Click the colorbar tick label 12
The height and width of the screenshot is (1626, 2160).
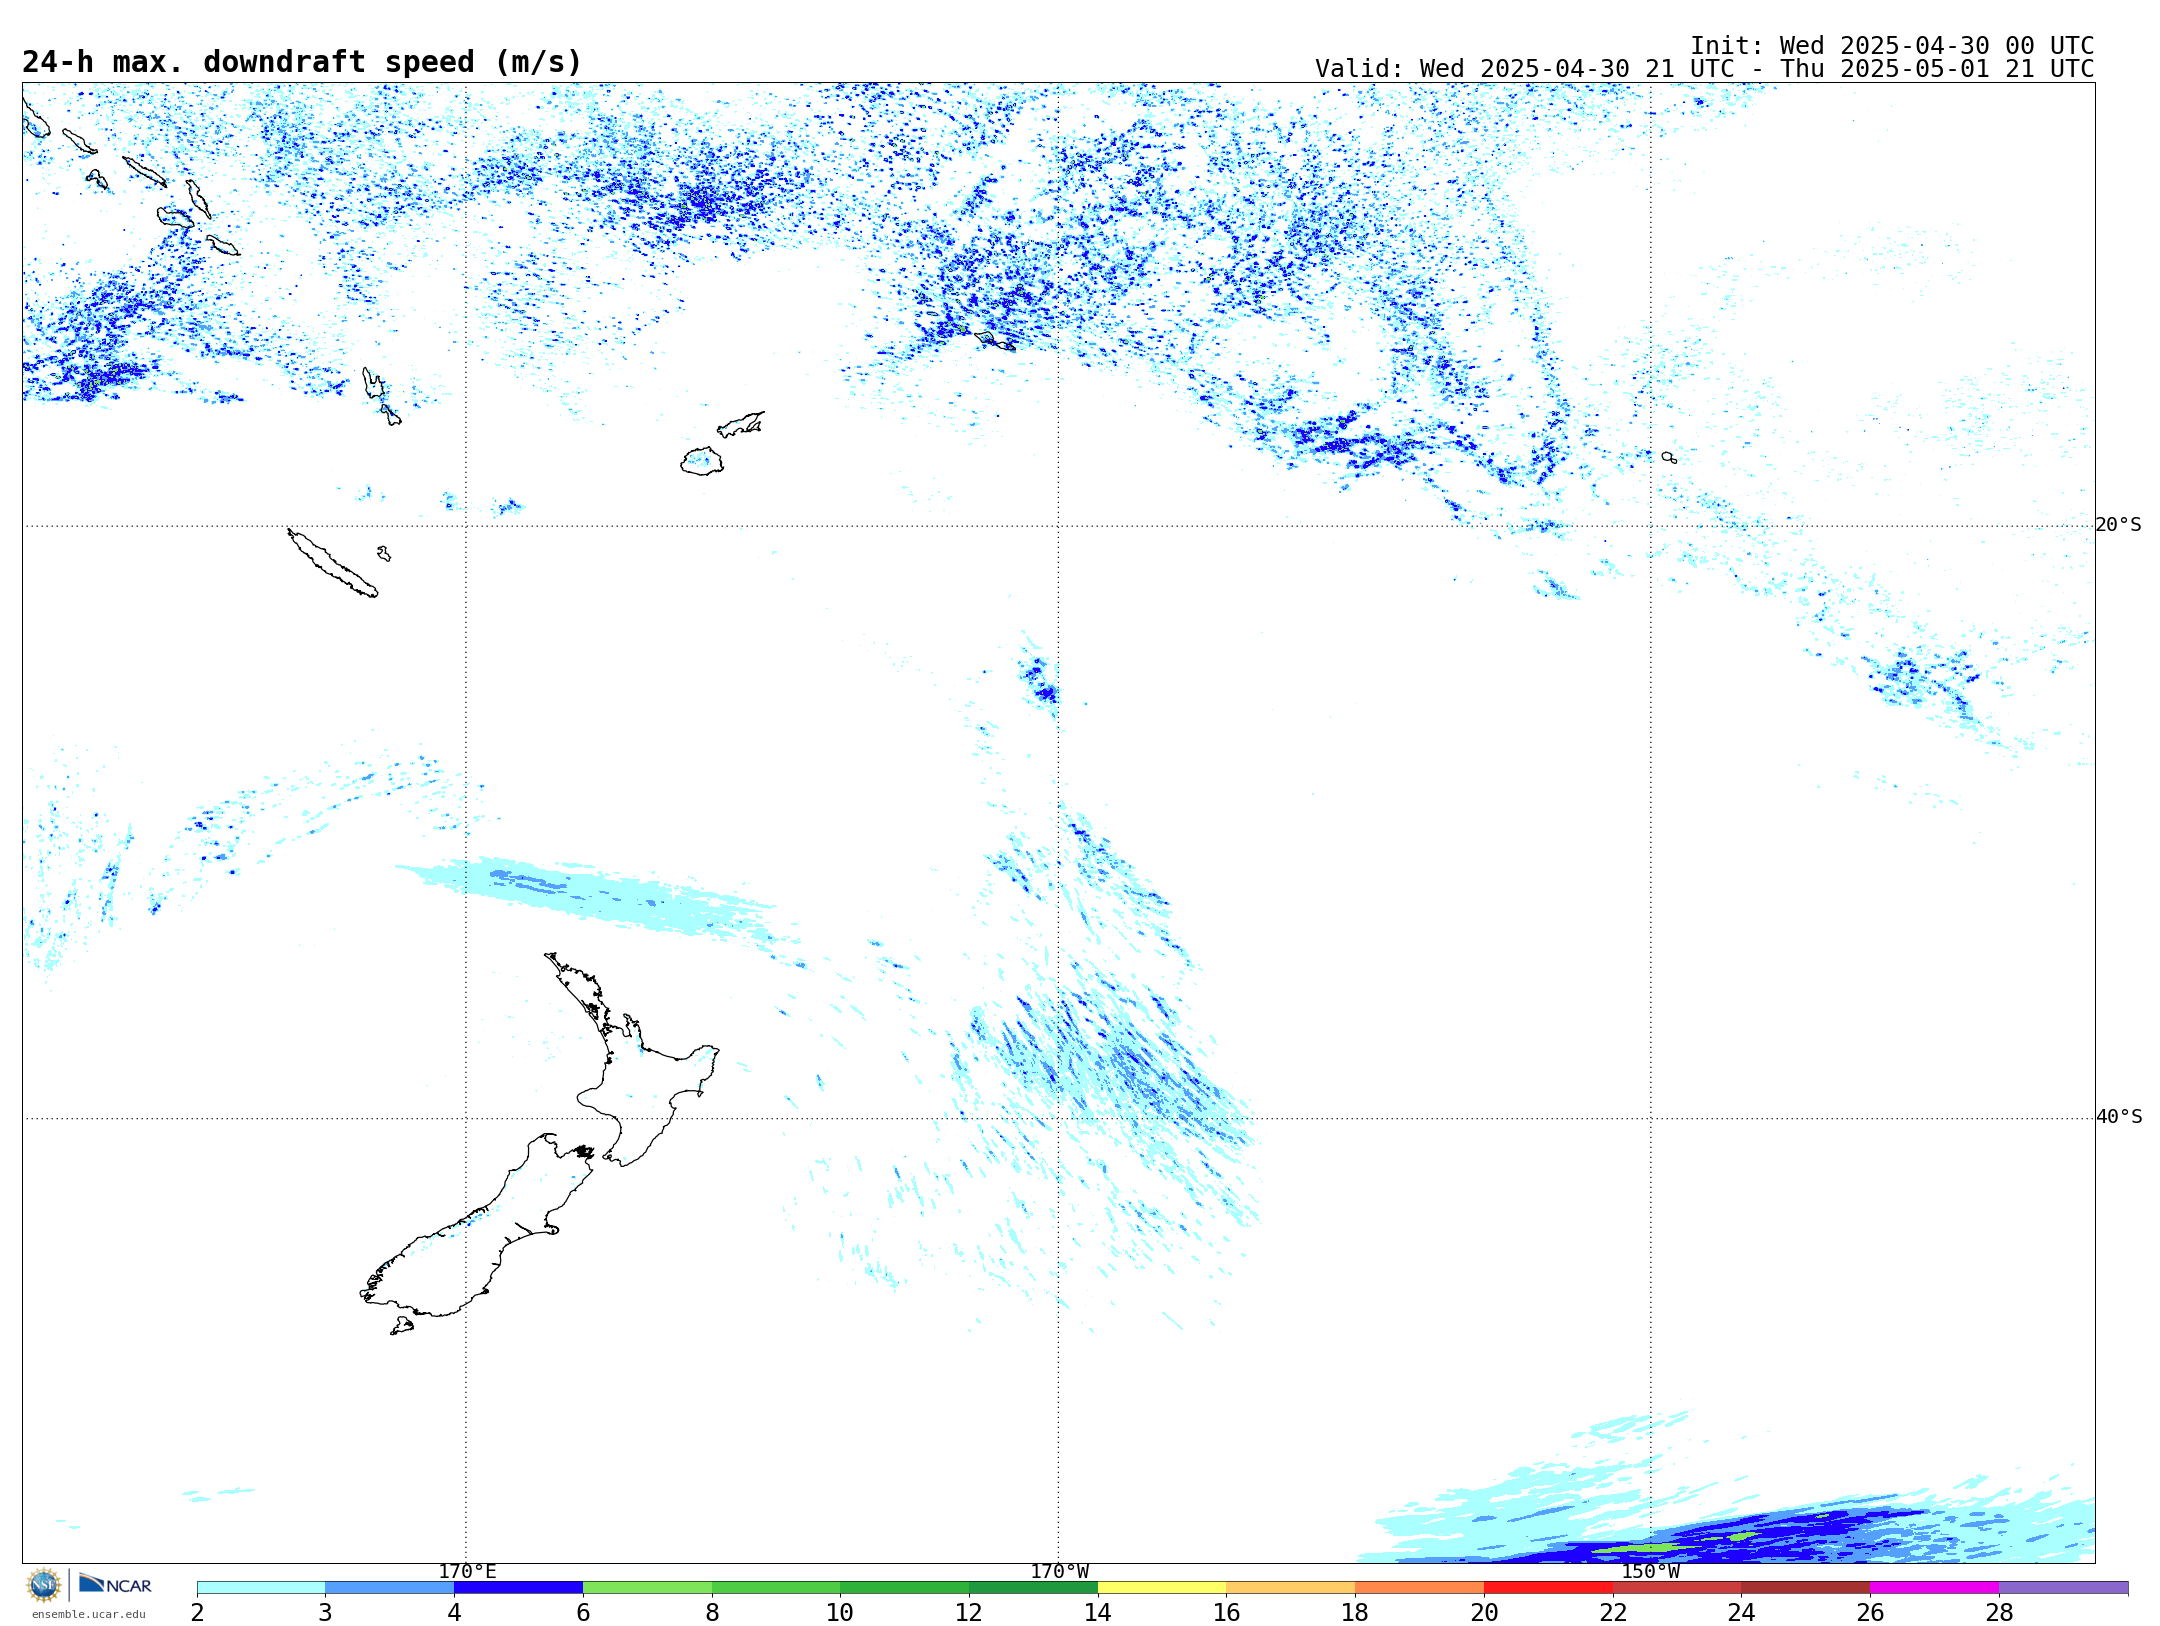click(969, 1612)
